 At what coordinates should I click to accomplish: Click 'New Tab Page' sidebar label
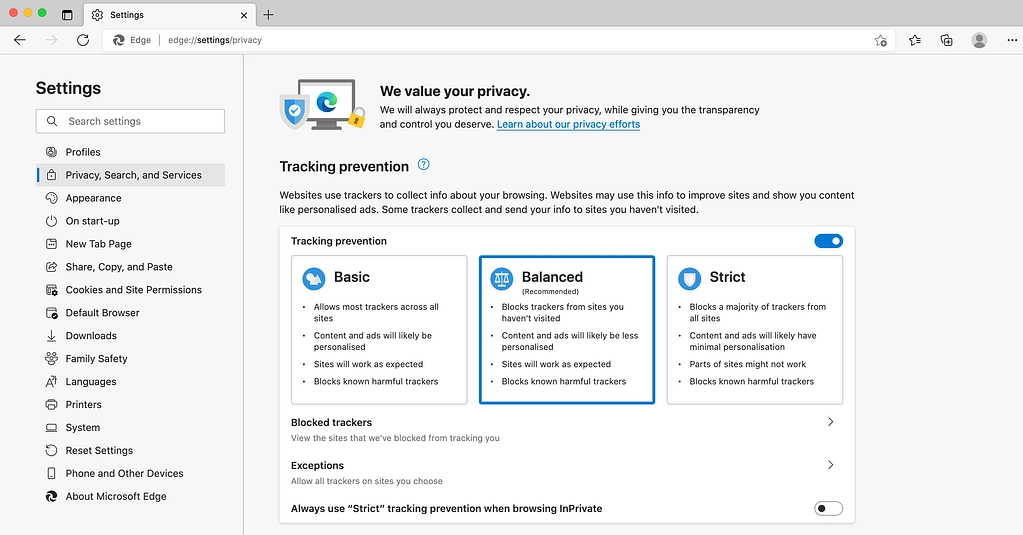tap(99, 244)
